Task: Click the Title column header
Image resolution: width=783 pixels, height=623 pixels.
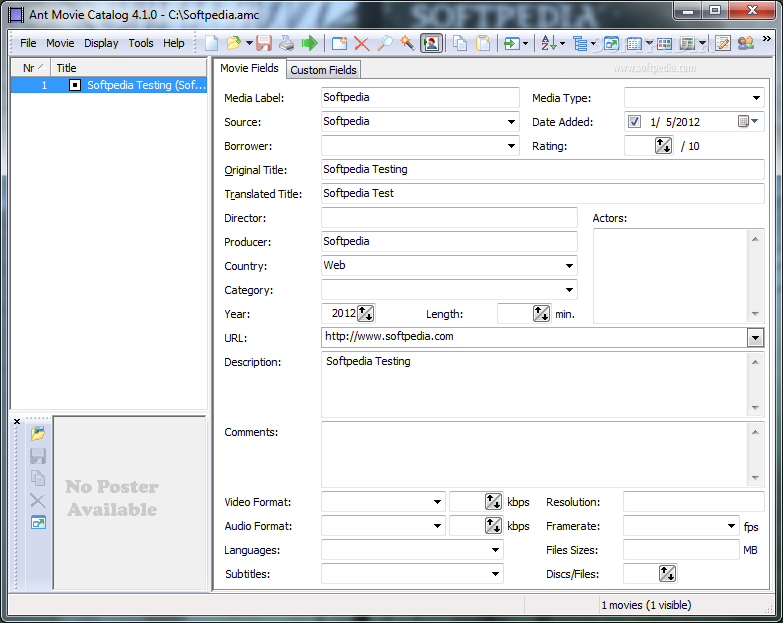Action: pyautogui.click(x=129, y=68)
